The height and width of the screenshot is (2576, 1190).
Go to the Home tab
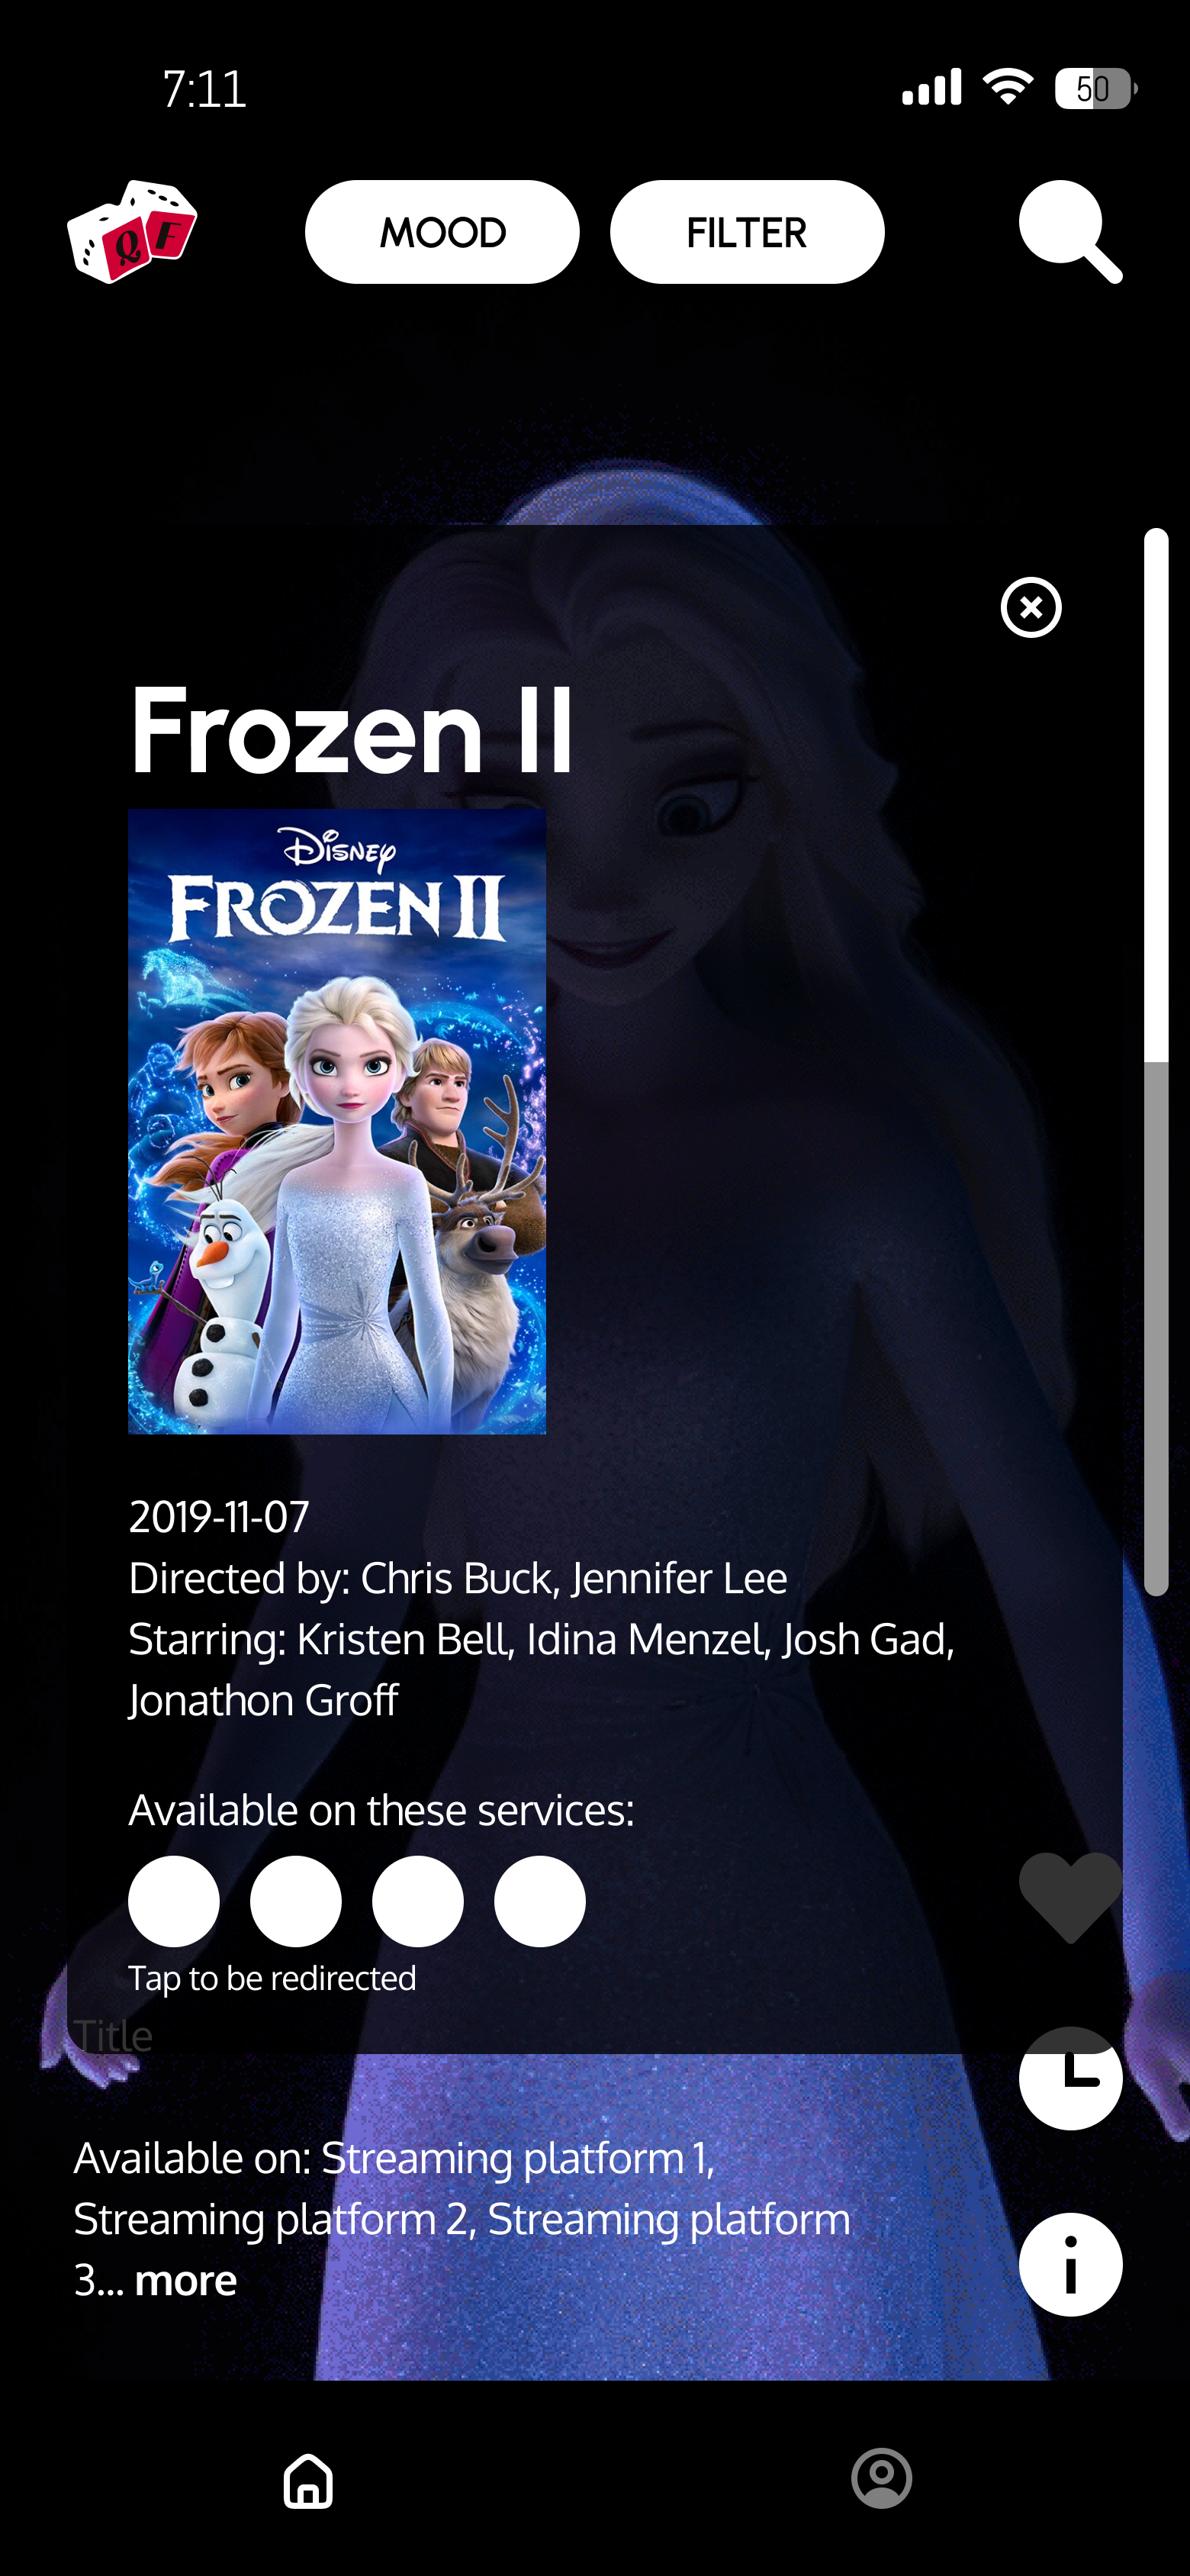(x=308, y=2479)
